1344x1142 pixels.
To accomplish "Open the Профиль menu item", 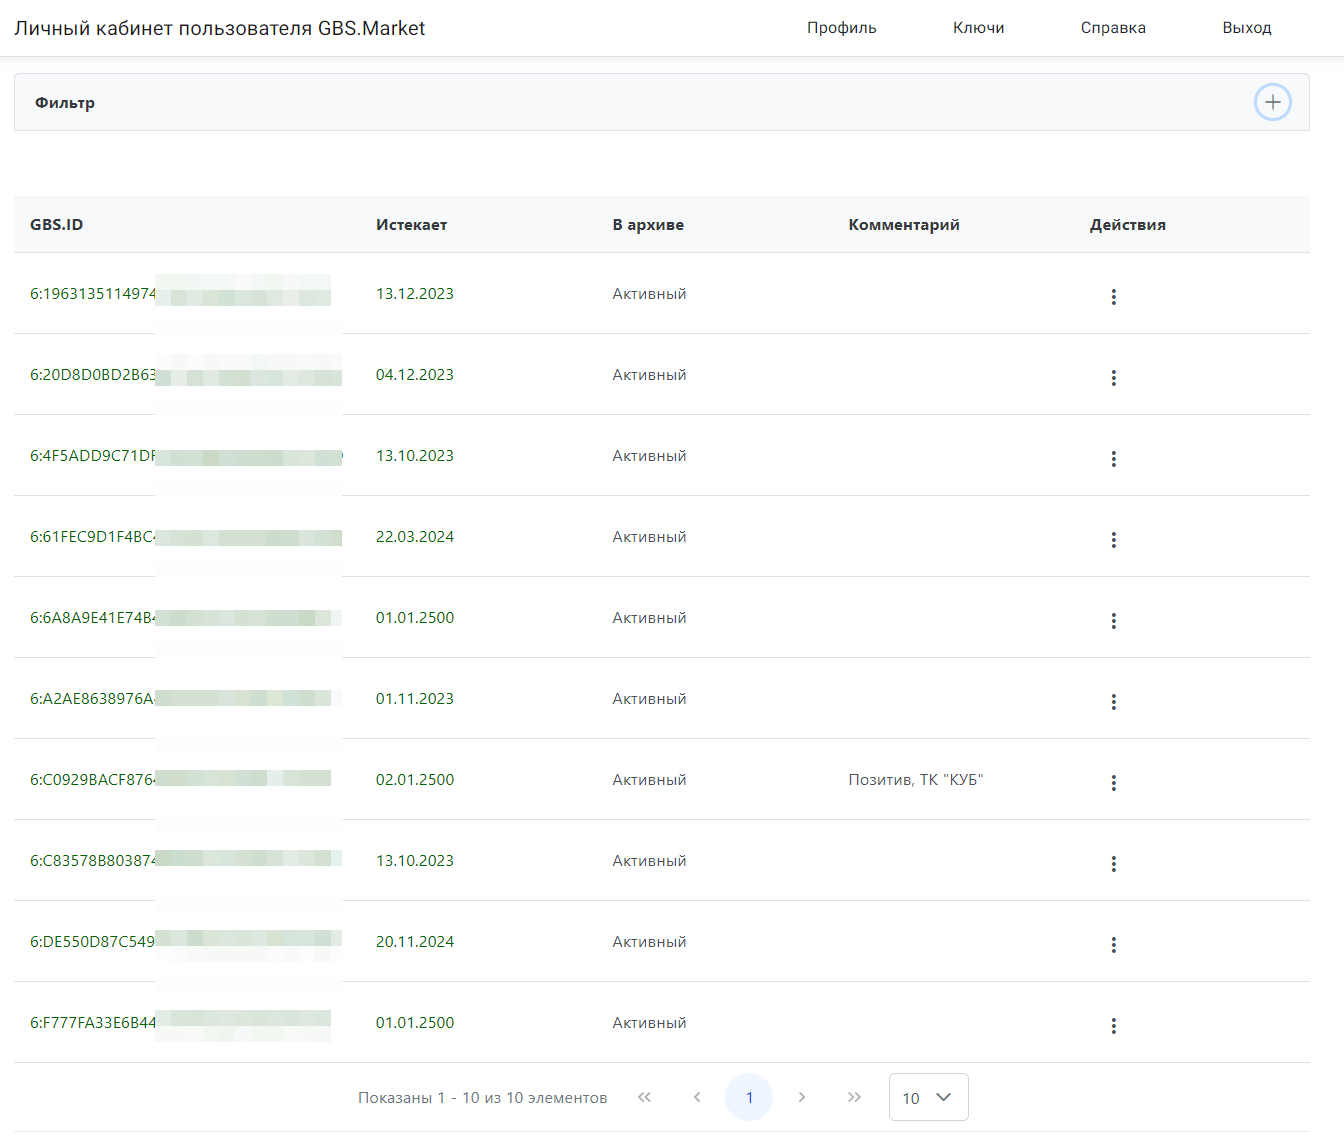I will pyautogui.click(x=841, y=28).
